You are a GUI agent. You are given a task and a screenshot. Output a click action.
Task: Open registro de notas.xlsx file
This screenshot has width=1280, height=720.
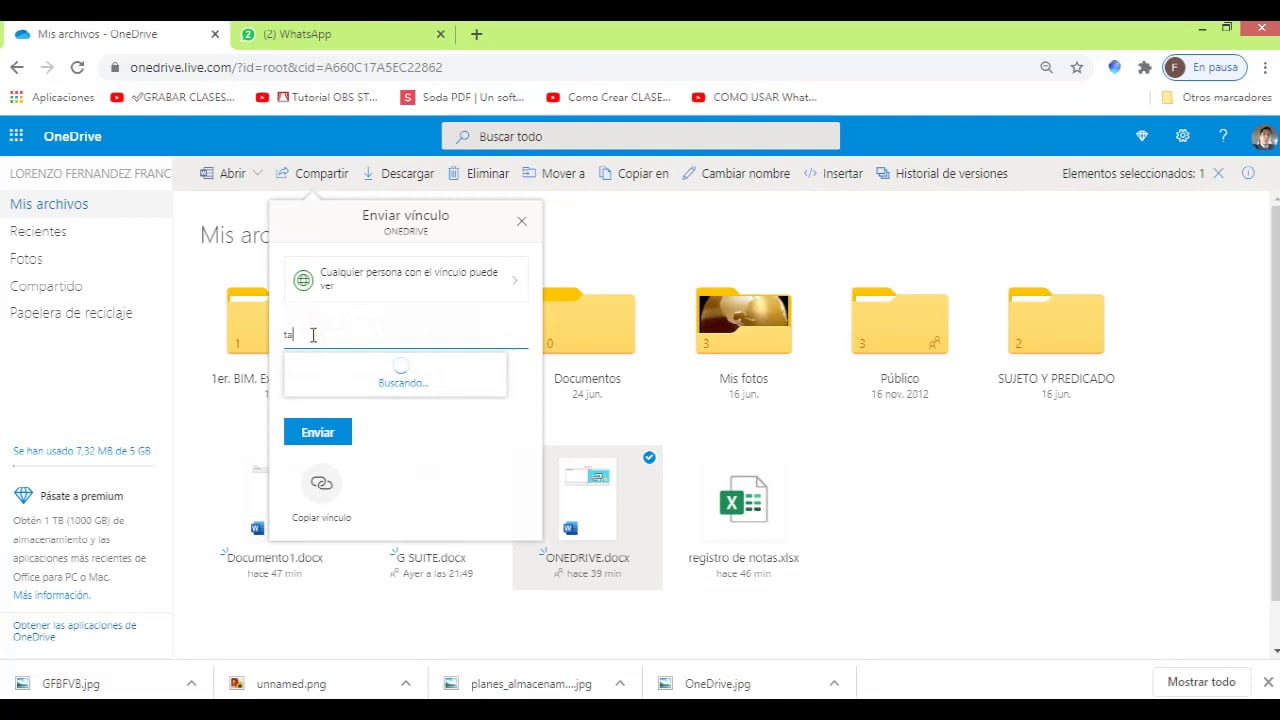tap(743, 520)
